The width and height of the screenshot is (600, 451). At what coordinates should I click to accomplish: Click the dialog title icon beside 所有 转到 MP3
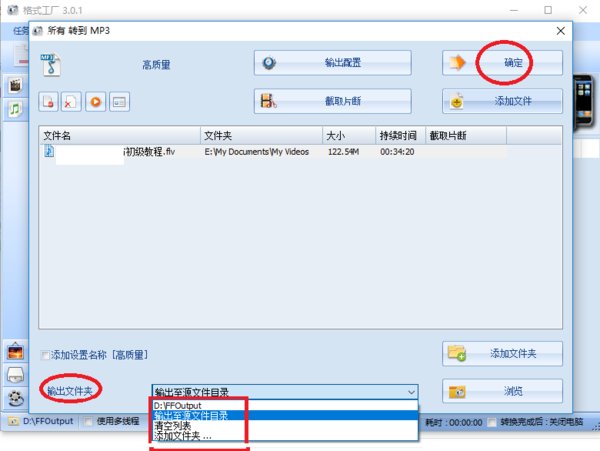click(38, 31)
